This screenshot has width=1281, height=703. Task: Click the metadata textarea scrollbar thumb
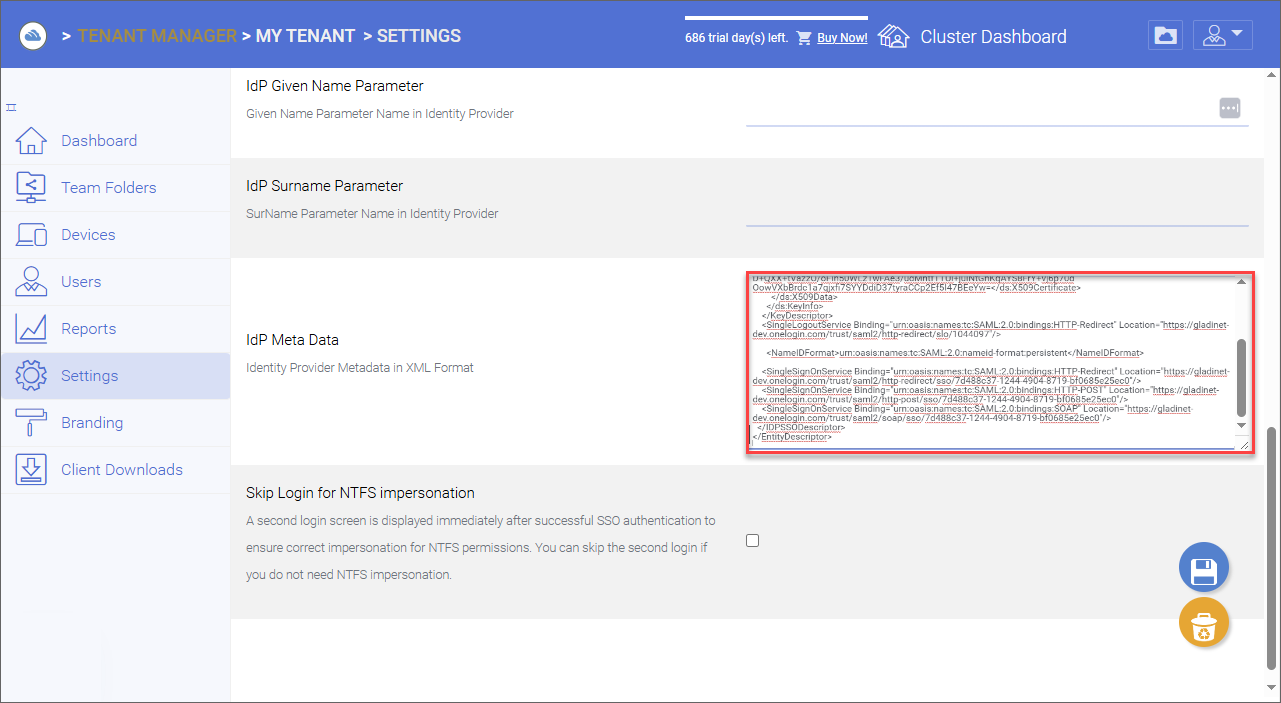(x=1242, y=377)
